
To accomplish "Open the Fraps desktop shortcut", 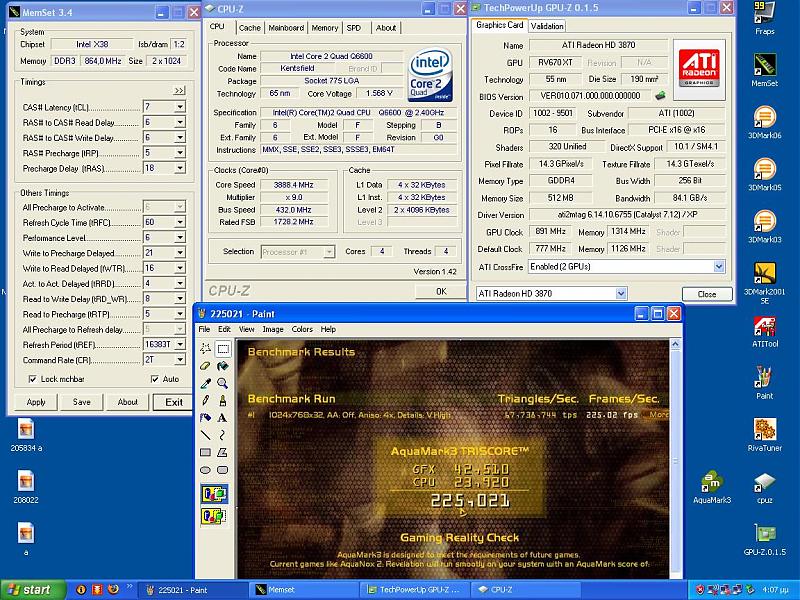I will pos(764,18).
